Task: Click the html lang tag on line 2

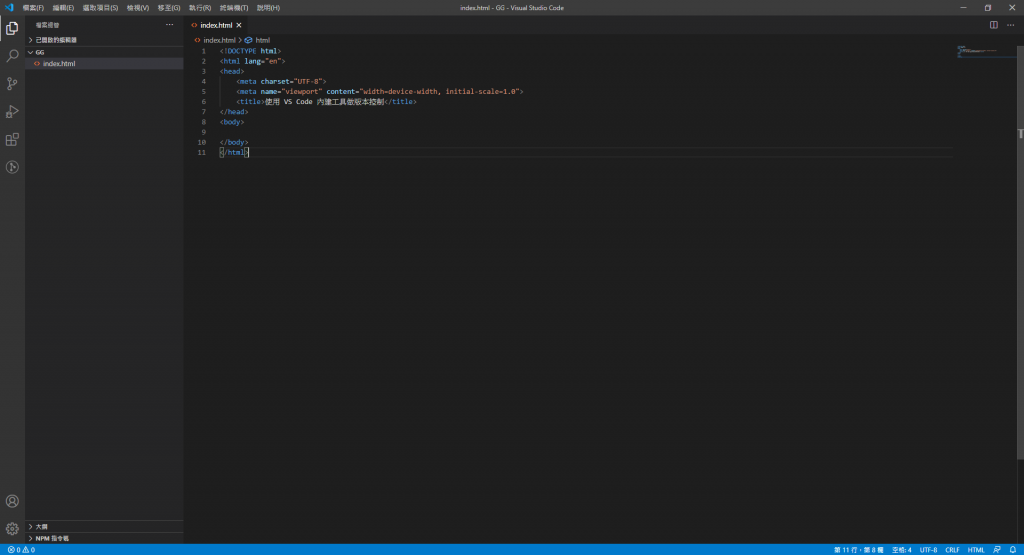Action: pyautogui.click(x=253, y=61)
